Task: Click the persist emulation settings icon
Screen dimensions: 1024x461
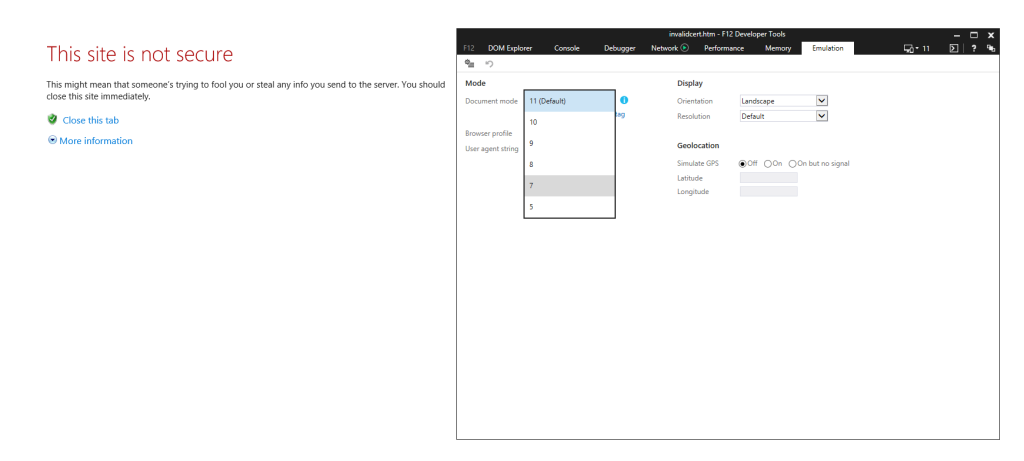Action: [x=470, y=64]
